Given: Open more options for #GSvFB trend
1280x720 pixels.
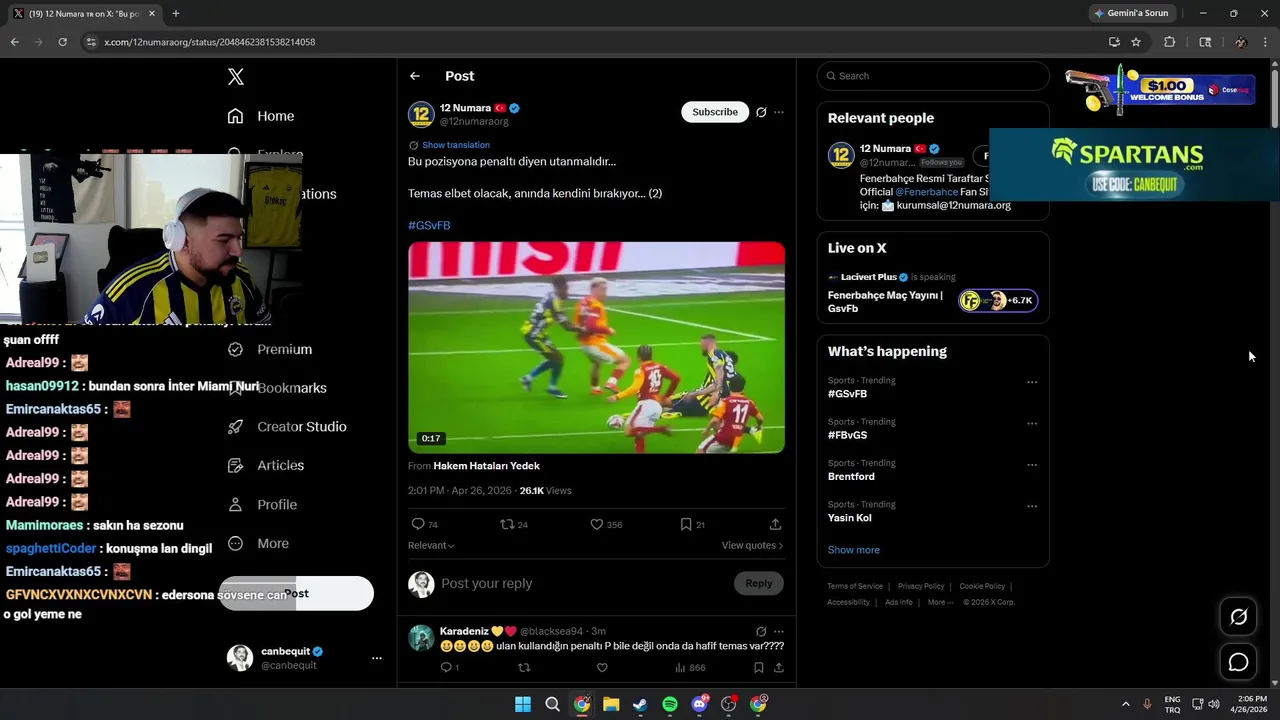Looking at the screenshot, I should [x=1032, y=382].
